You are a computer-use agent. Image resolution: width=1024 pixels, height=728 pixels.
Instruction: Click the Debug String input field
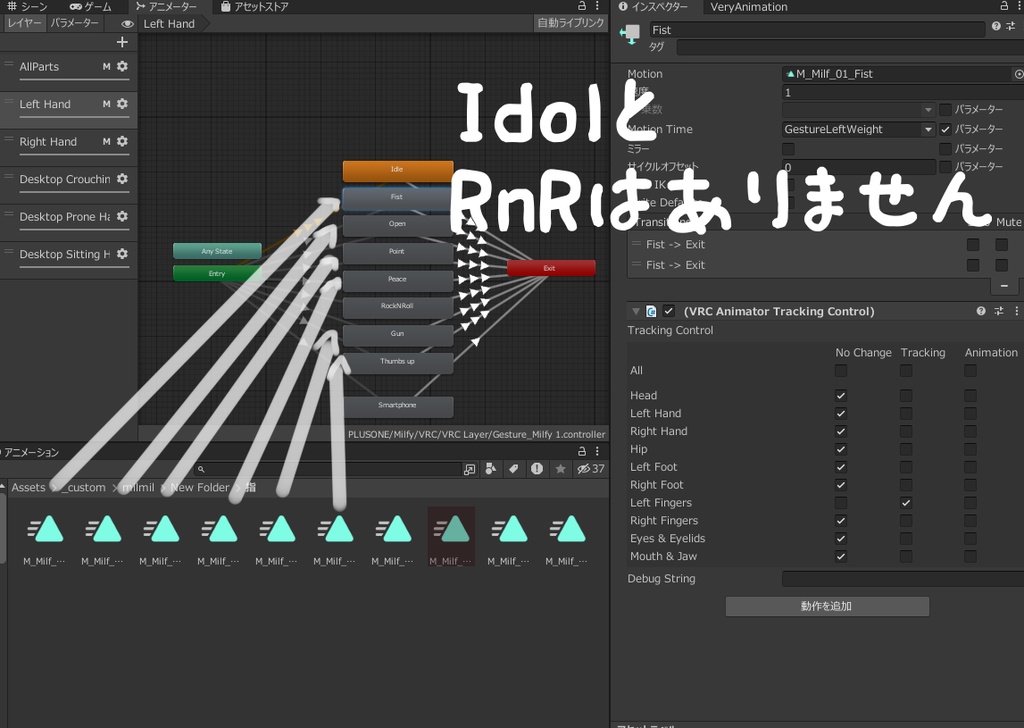(x=903, y=578)
